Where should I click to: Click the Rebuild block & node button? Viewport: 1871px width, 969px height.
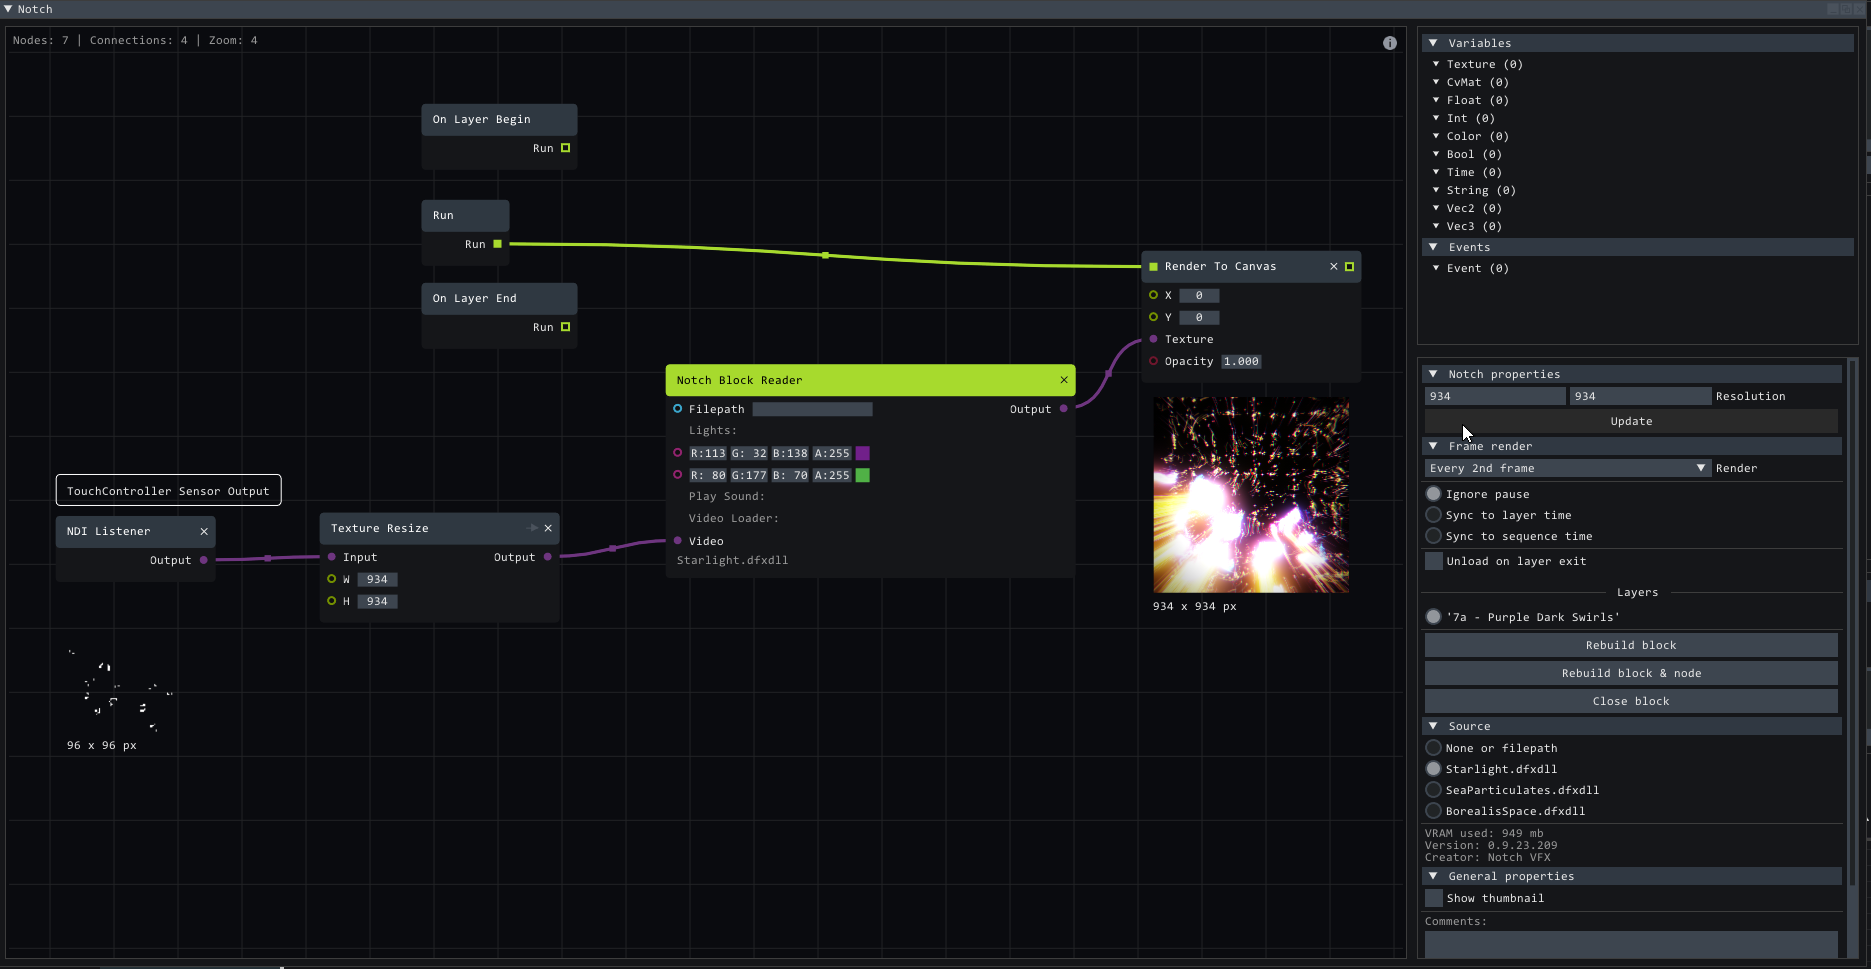[1631, 673]
